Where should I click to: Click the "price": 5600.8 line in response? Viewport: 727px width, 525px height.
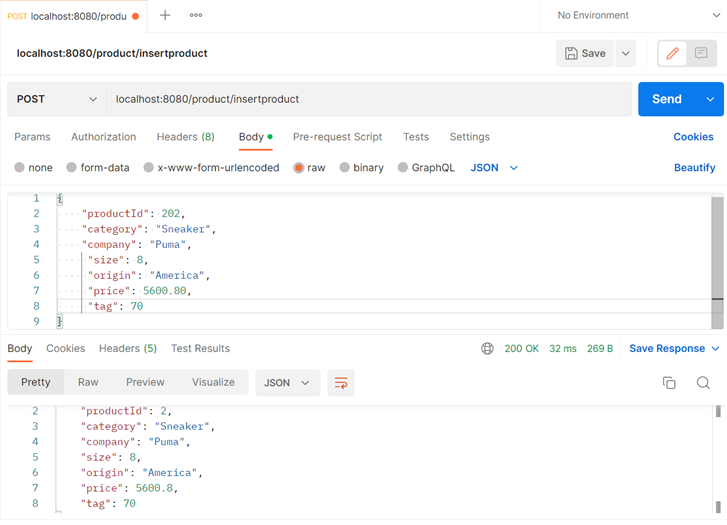(129, 488)
